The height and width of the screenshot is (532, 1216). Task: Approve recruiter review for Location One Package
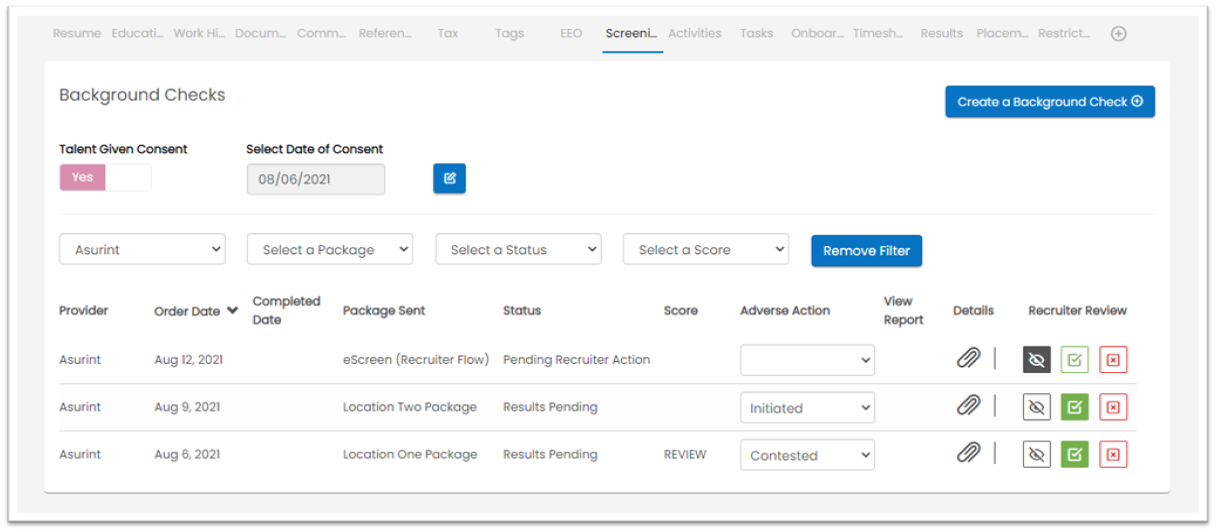point(1075,454)
